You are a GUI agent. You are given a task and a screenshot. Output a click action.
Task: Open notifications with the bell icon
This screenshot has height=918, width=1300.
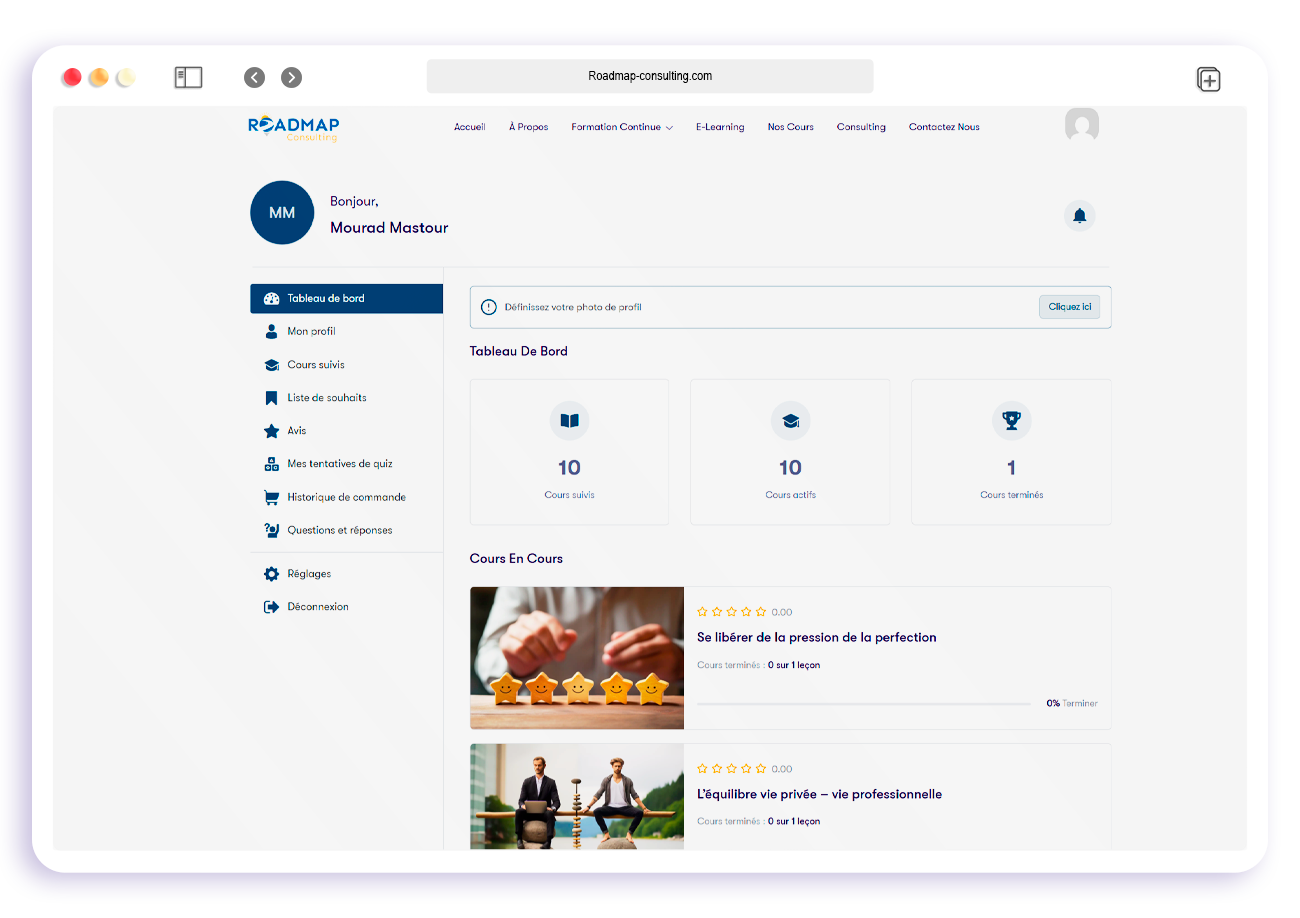click(1080, 215)
